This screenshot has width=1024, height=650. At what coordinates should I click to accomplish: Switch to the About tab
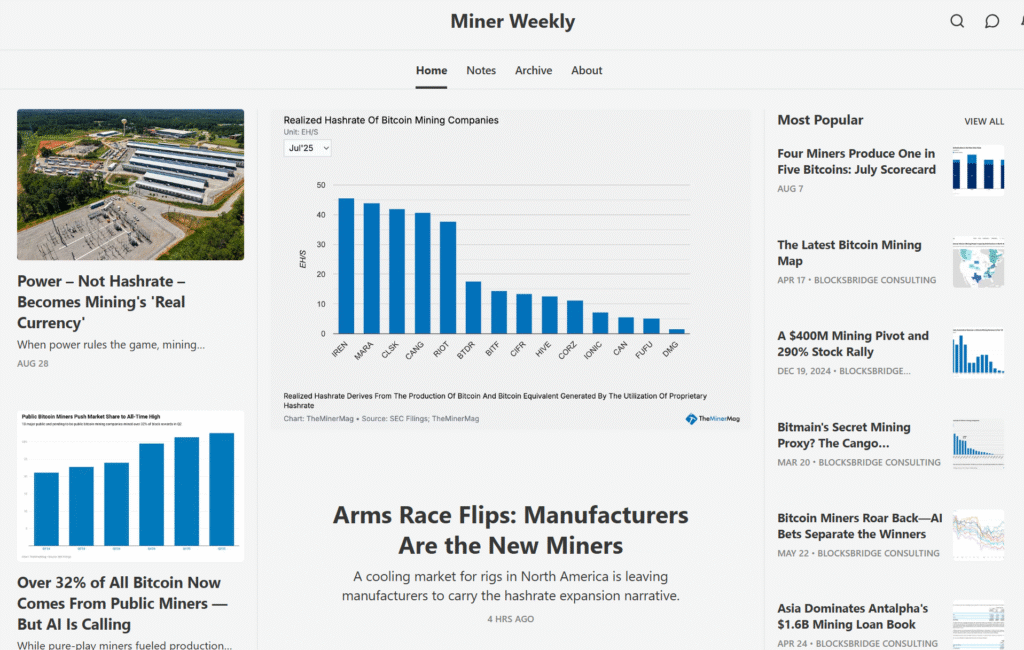(x=586, y=71)
